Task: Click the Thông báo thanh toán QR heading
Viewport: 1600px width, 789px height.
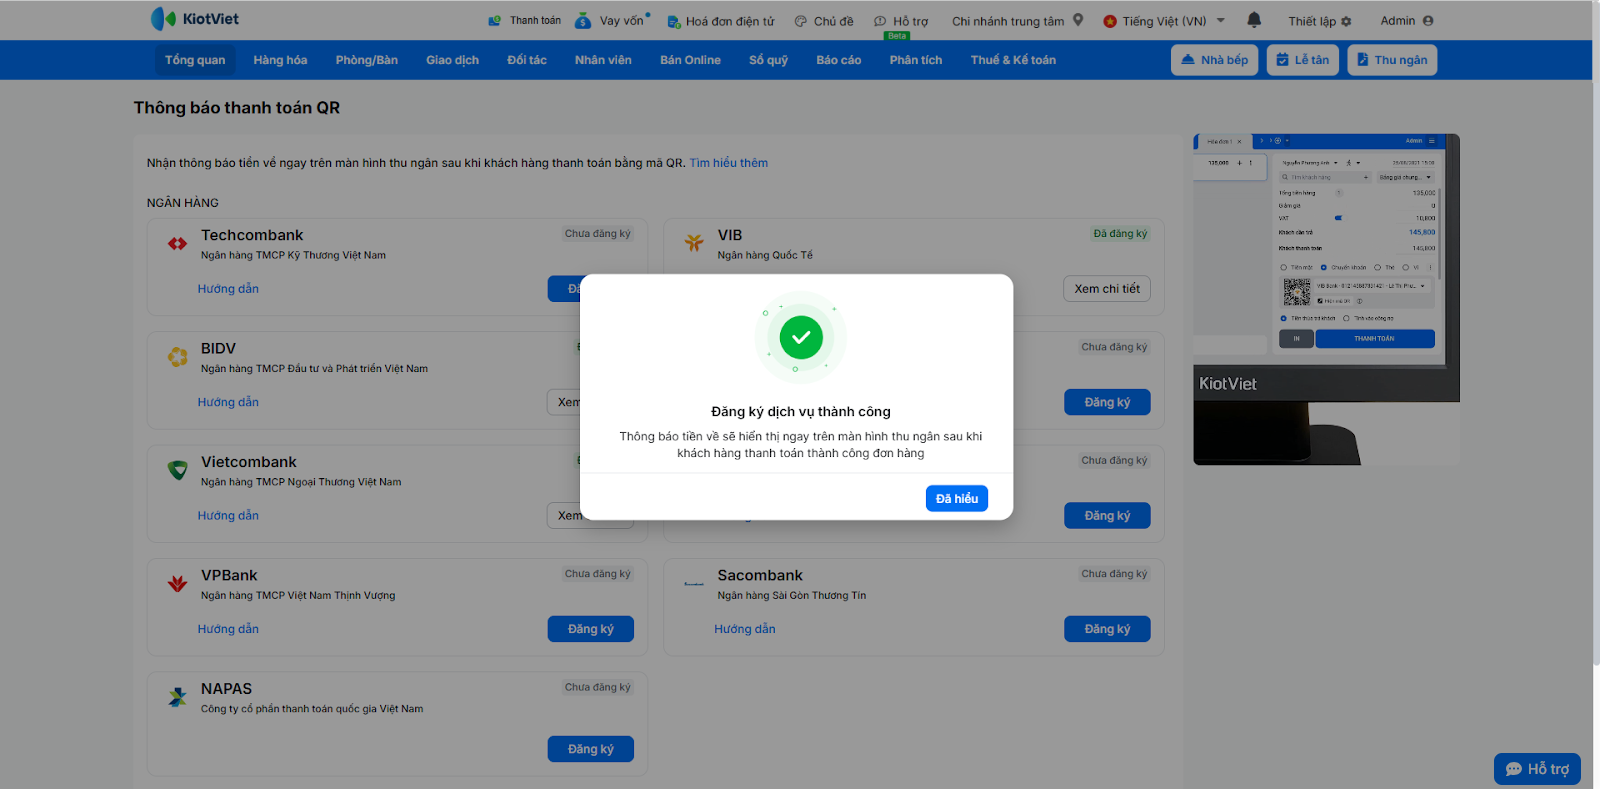Action: (237, 108)
